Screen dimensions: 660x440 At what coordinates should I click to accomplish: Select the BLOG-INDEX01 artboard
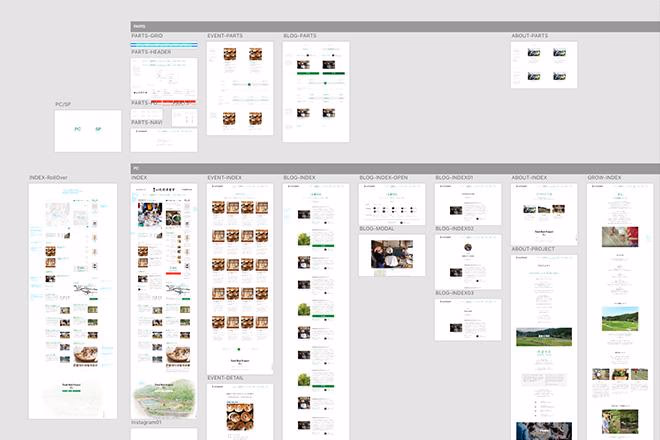click(x=467, y=204)
